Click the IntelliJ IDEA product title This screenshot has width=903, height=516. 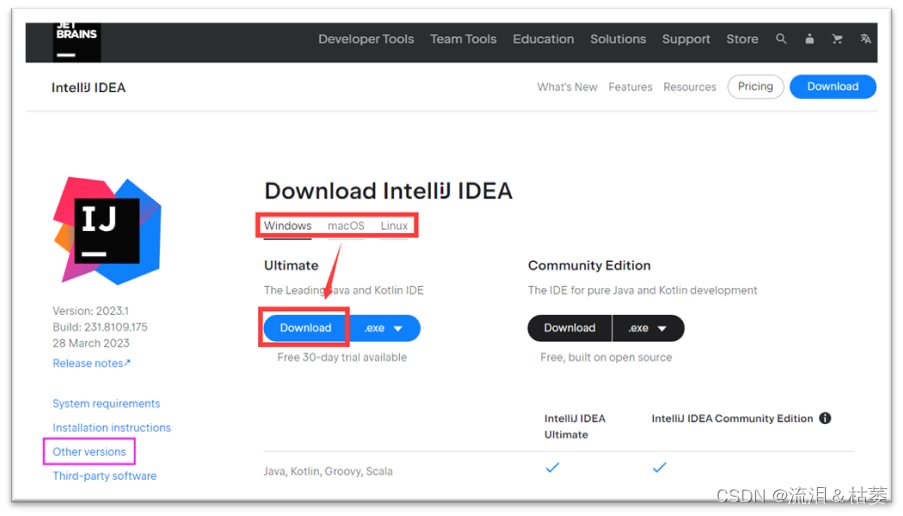click(88, 88)
